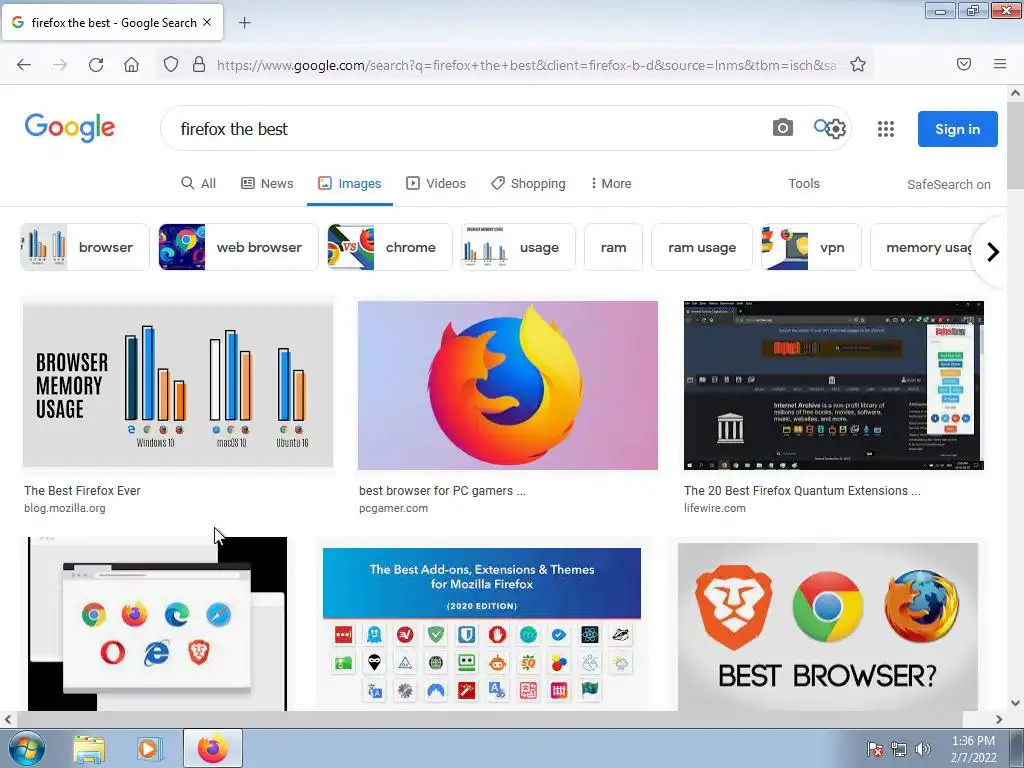Open quick settings gear icon
Viewport: 1024px width, 768px height.
tap(836, 129)
